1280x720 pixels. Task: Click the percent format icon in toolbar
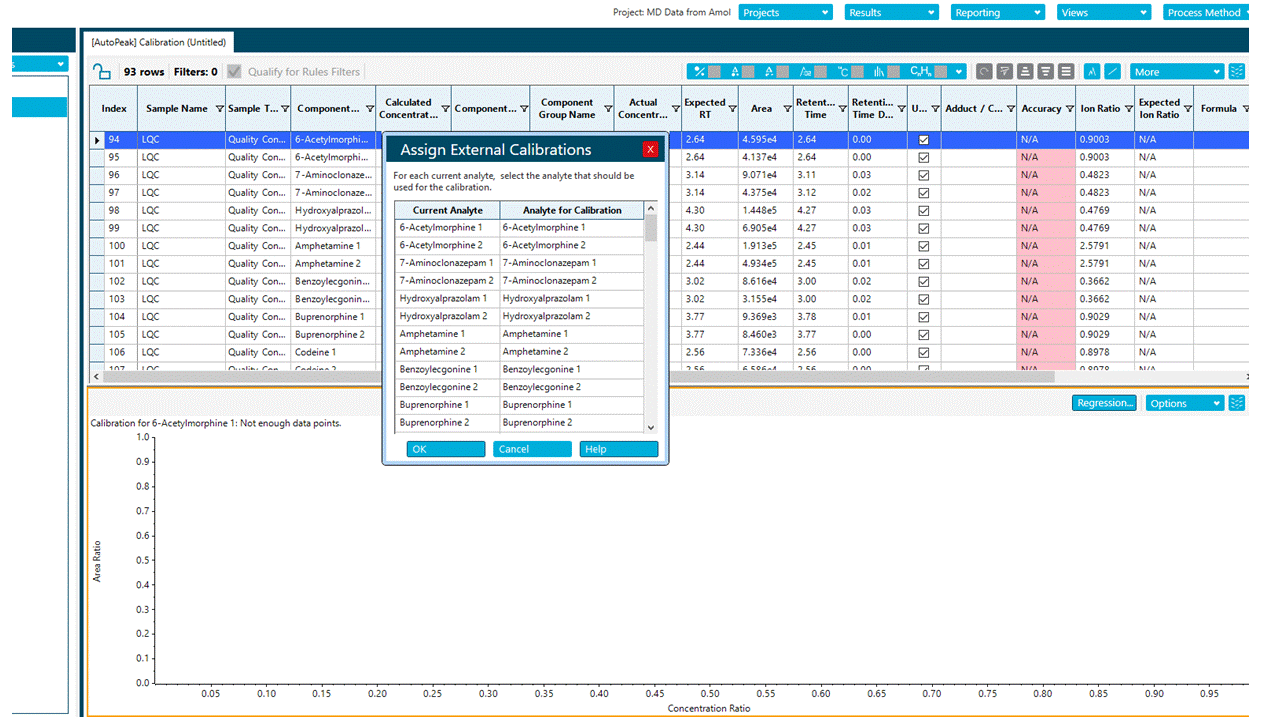tap(700, 72)
